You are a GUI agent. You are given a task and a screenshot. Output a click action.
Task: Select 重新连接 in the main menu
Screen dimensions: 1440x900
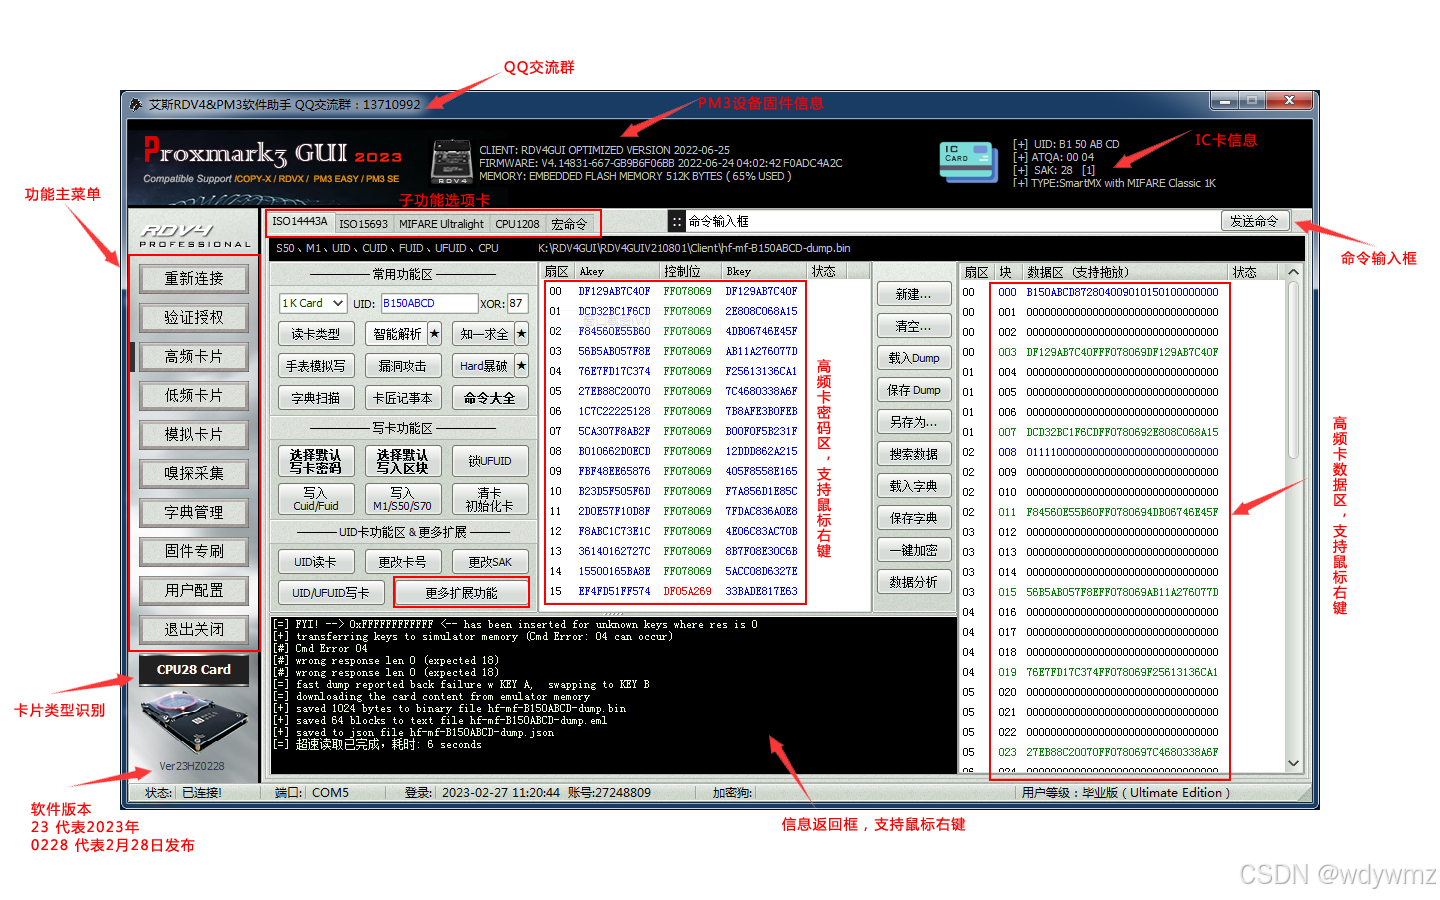point(194,278)
